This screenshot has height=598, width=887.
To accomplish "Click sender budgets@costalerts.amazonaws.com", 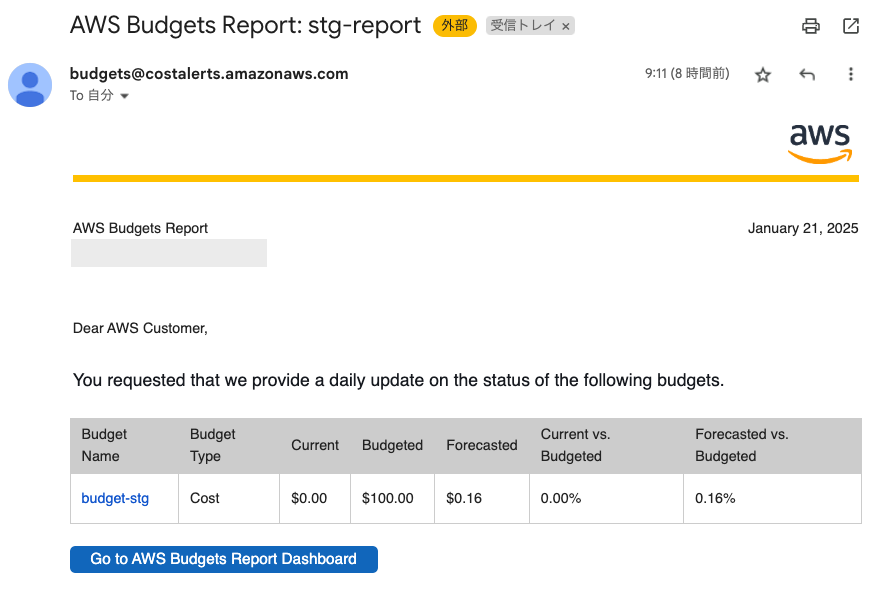I will coord(209,74).
